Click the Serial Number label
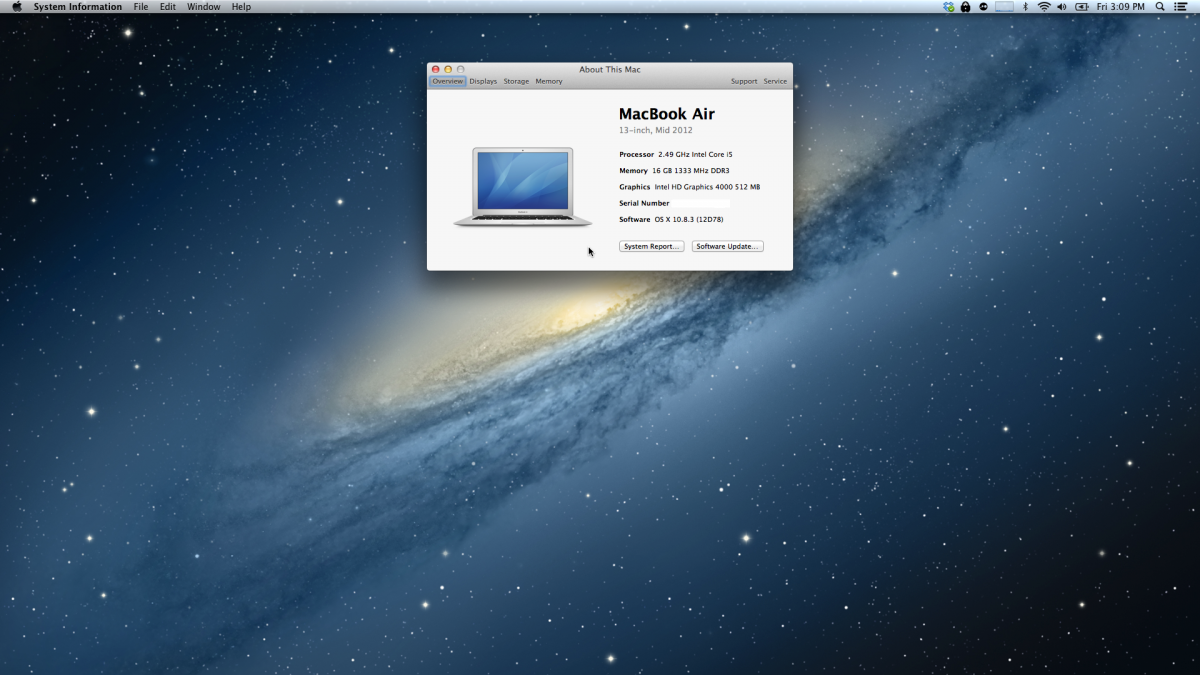Viewport: 1200px width, 675px height. [x=644, y=203]
